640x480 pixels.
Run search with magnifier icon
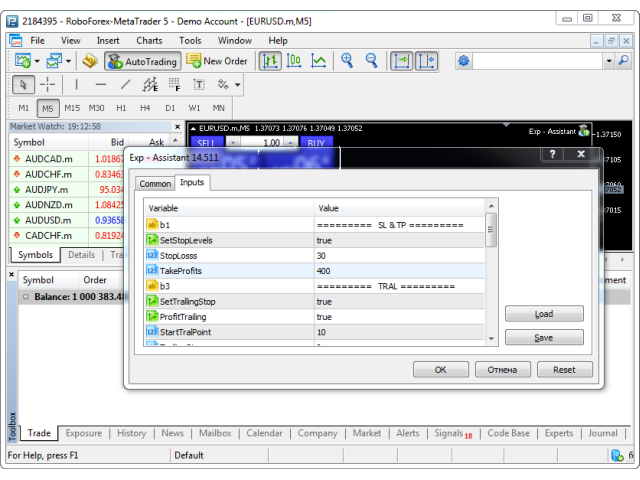(x=623, y=61)
